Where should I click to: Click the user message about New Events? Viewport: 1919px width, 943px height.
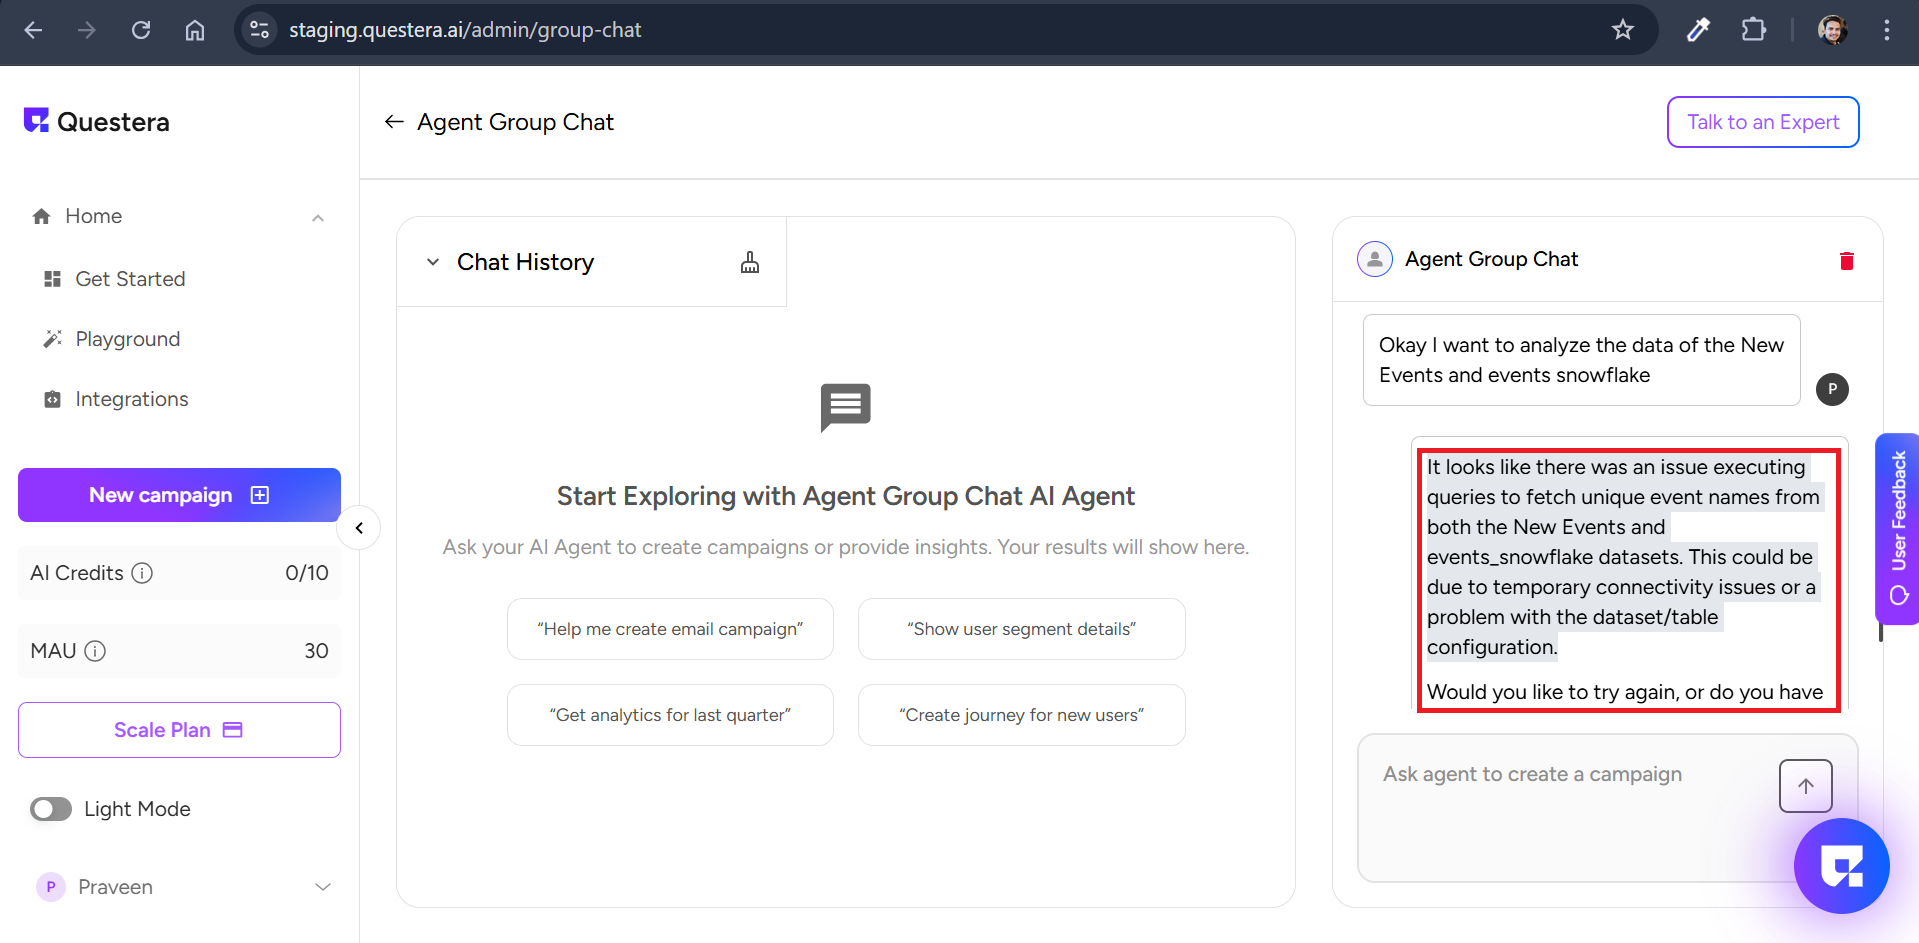pyautogui.click(x=1581, y=360)
